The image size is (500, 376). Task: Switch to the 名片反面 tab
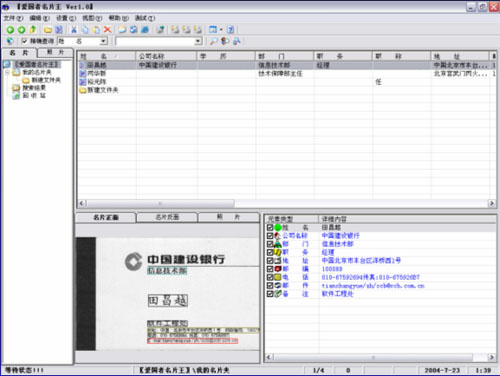(x=167, y=217)
